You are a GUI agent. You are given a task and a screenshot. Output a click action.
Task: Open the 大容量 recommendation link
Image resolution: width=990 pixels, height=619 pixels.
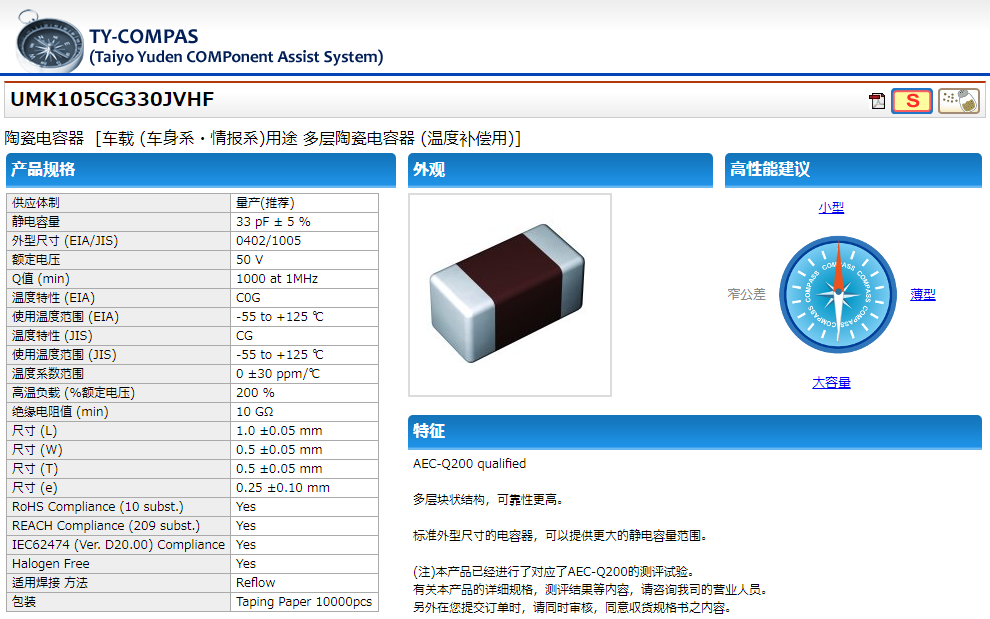tap(831, 383)
